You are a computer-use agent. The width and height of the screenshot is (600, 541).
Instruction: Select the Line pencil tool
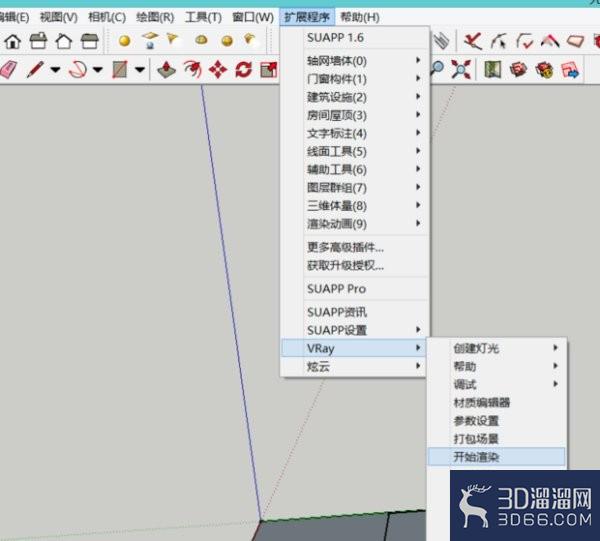tap(35, 70)
